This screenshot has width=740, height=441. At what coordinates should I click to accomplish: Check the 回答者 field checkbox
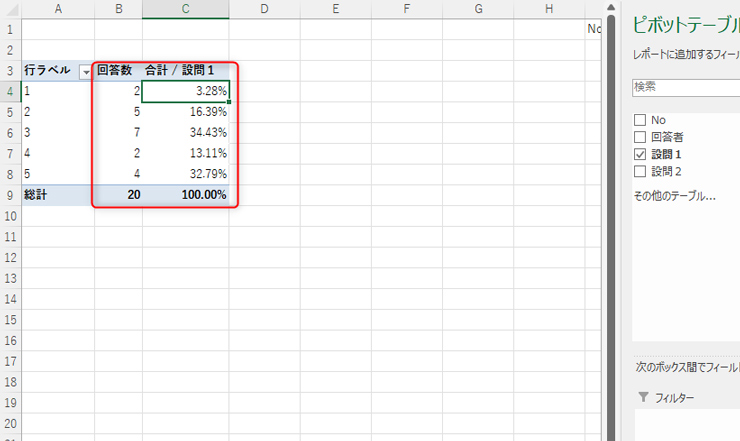[640, 137]
